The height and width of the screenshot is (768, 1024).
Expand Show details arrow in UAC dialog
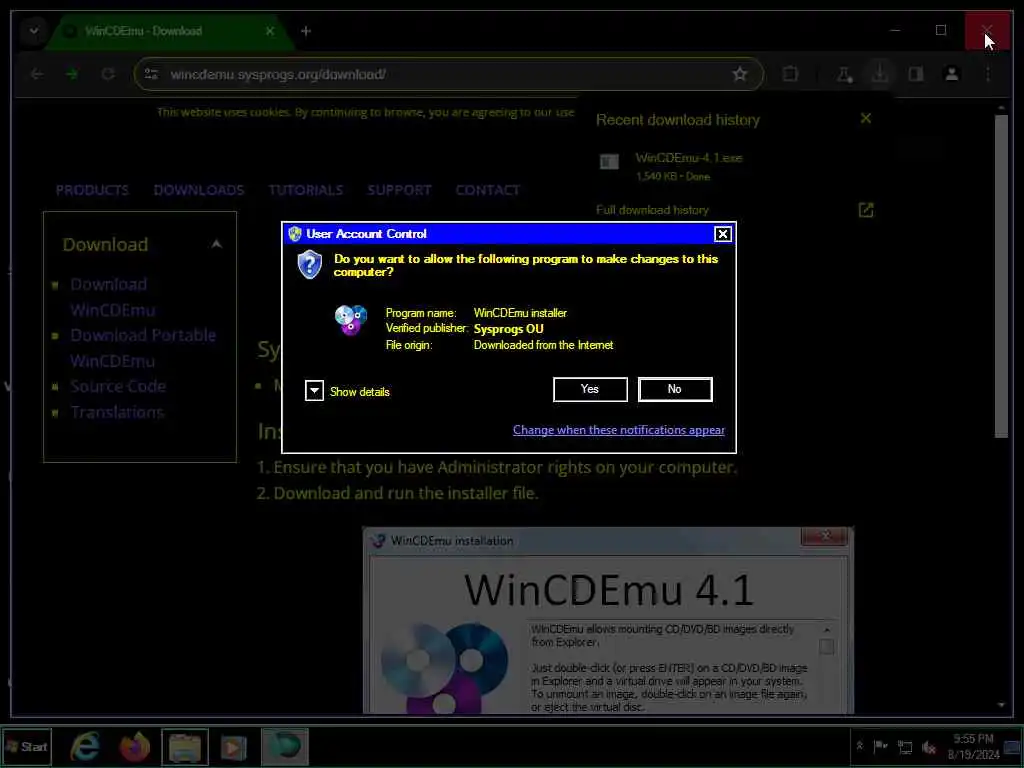pyautogui.click(x=314, y=391)
